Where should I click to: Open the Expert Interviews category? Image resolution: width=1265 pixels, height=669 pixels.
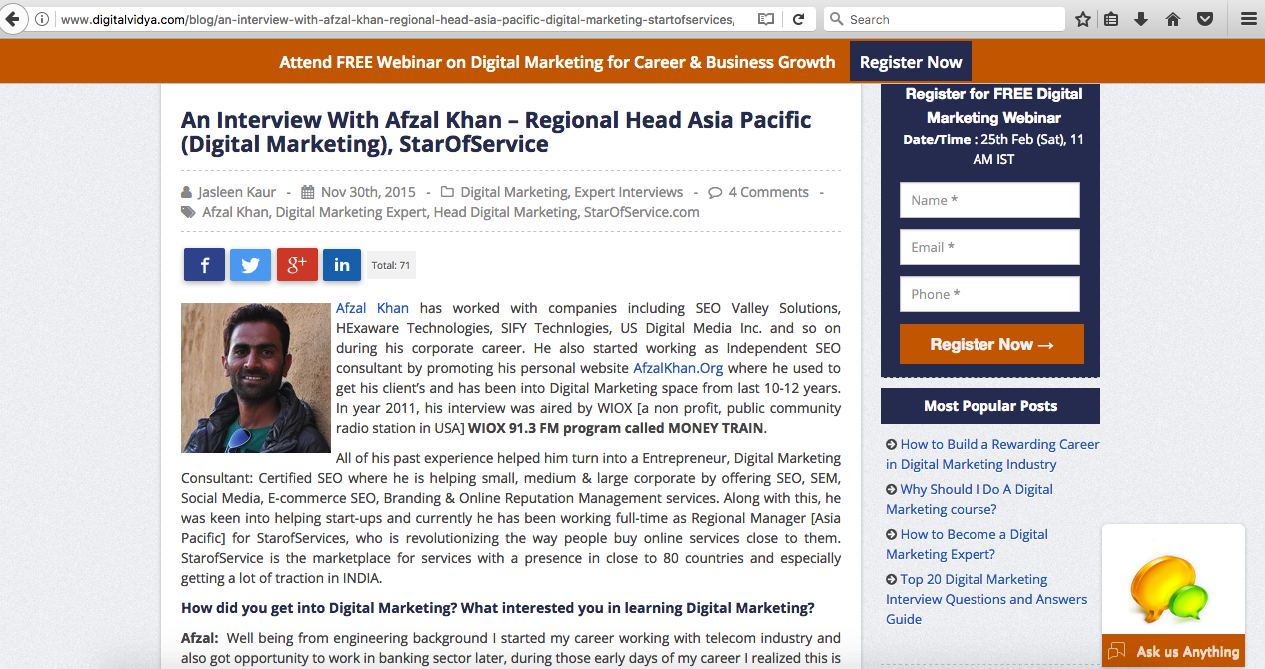click(626, 191)
